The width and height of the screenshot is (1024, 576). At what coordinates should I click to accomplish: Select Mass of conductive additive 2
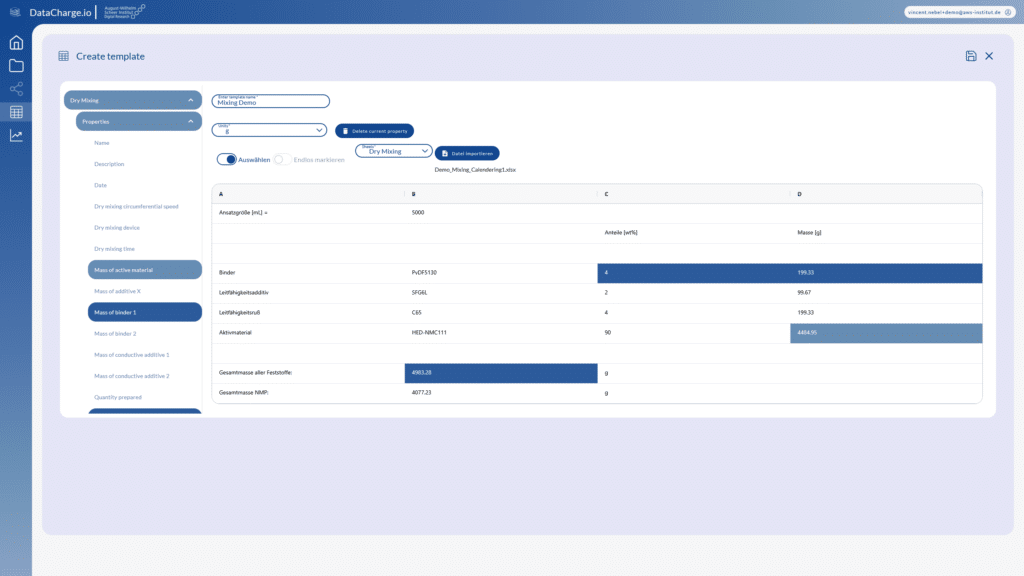(131, 376)
